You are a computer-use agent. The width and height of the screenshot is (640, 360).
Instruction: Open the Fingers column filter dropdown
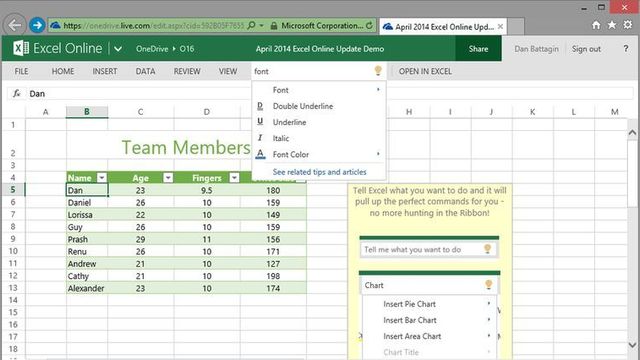tap(234, 178)
